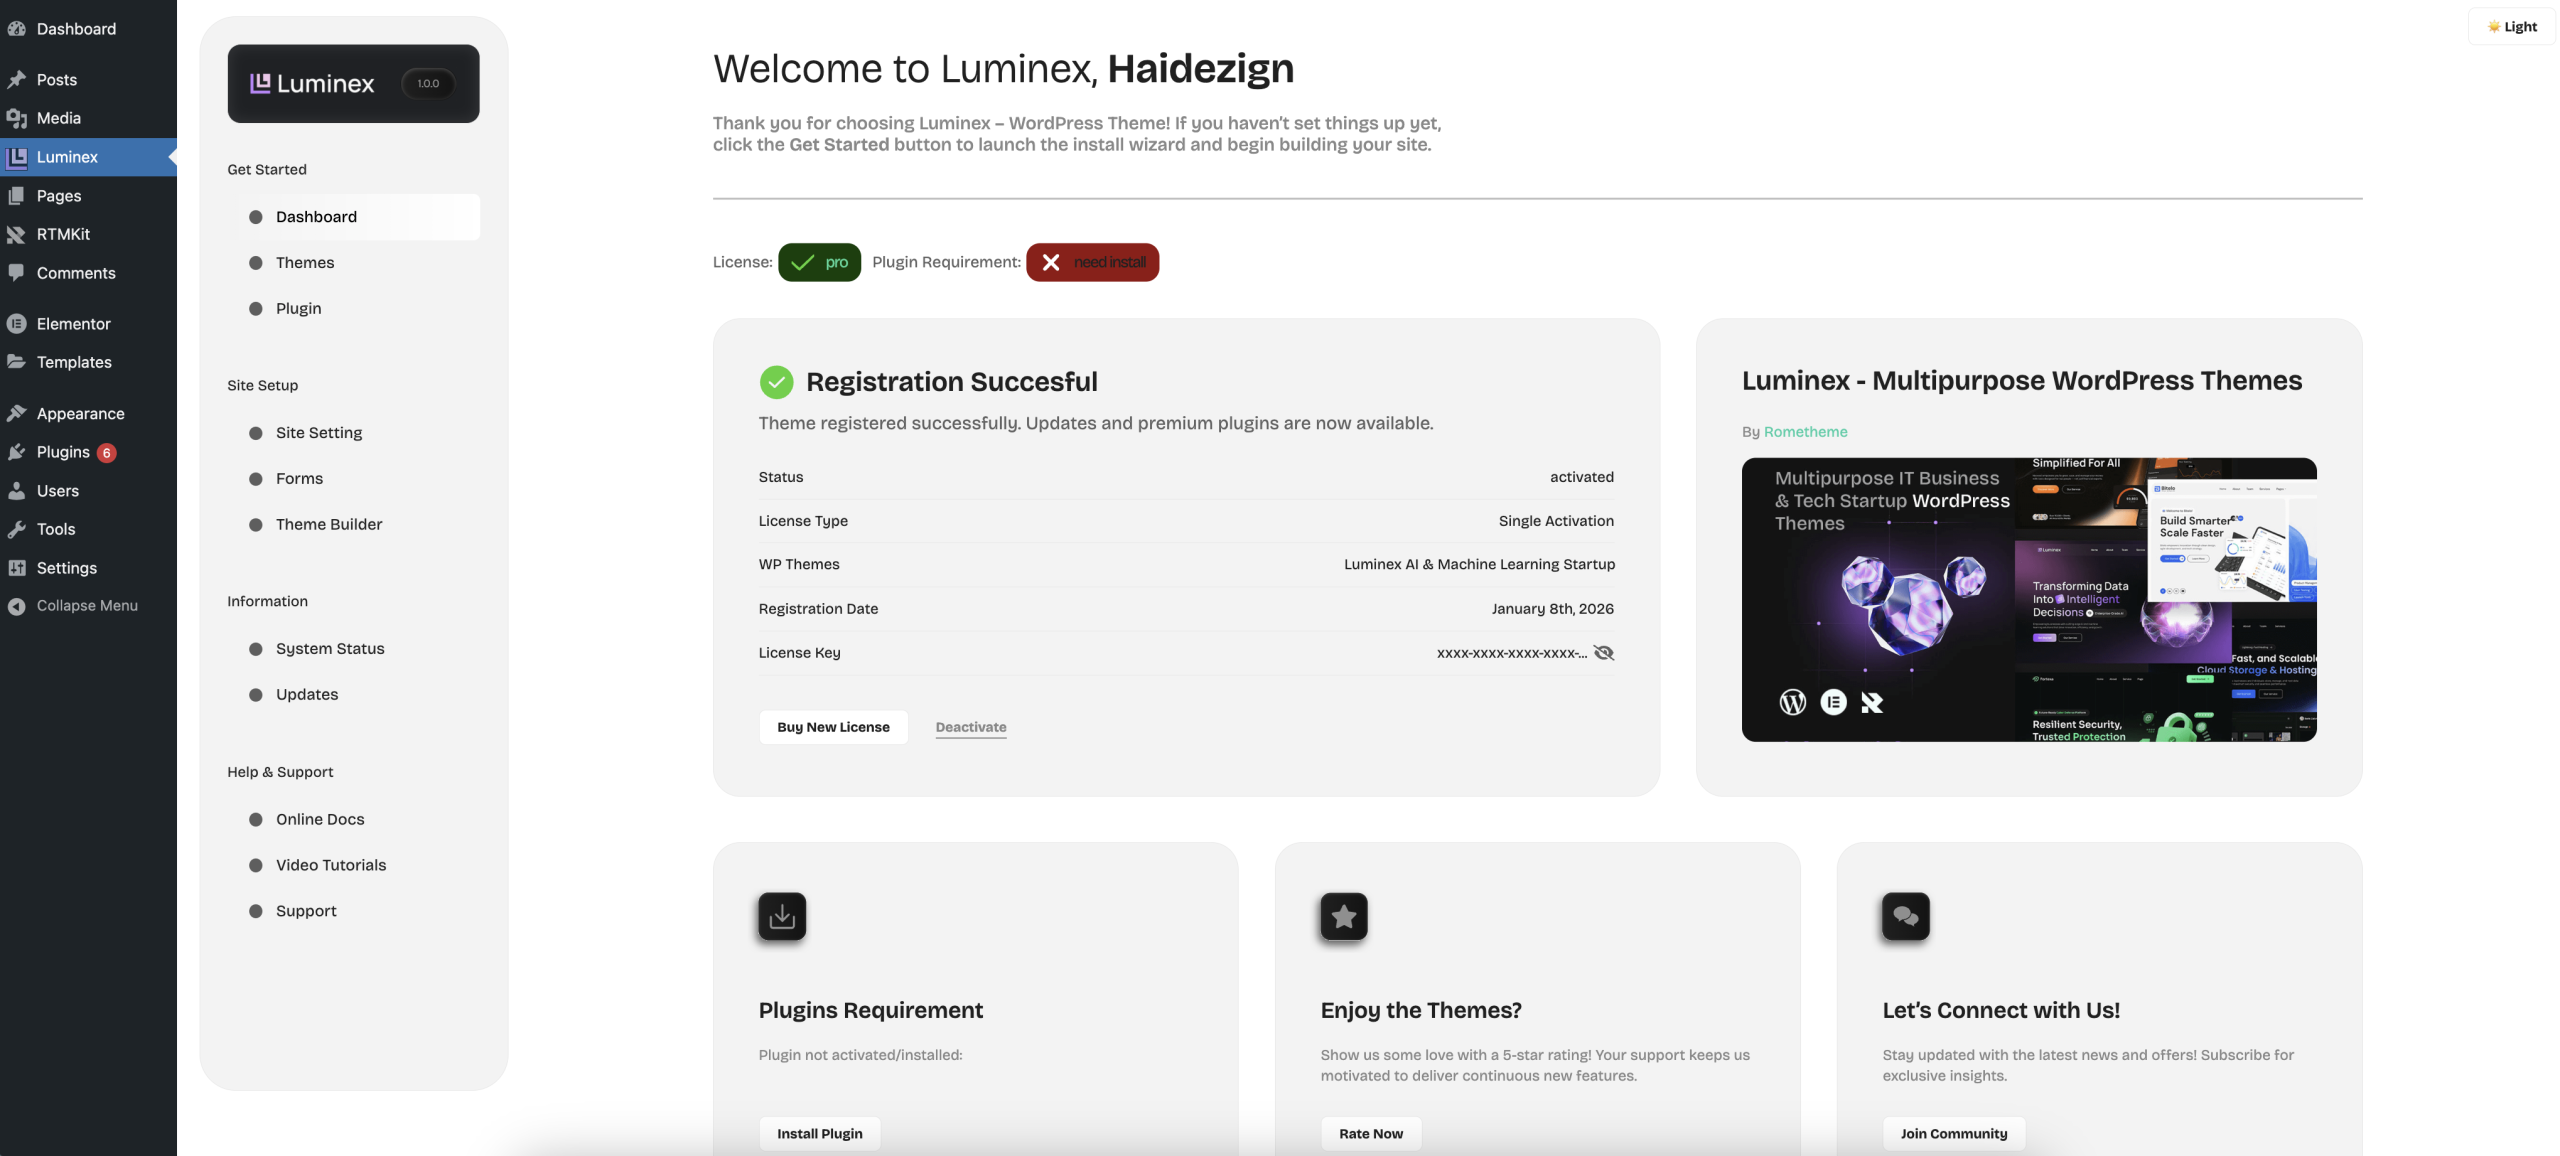
Task: Click the green Registration Successful checkmark icon
Action: click(776, 381)
